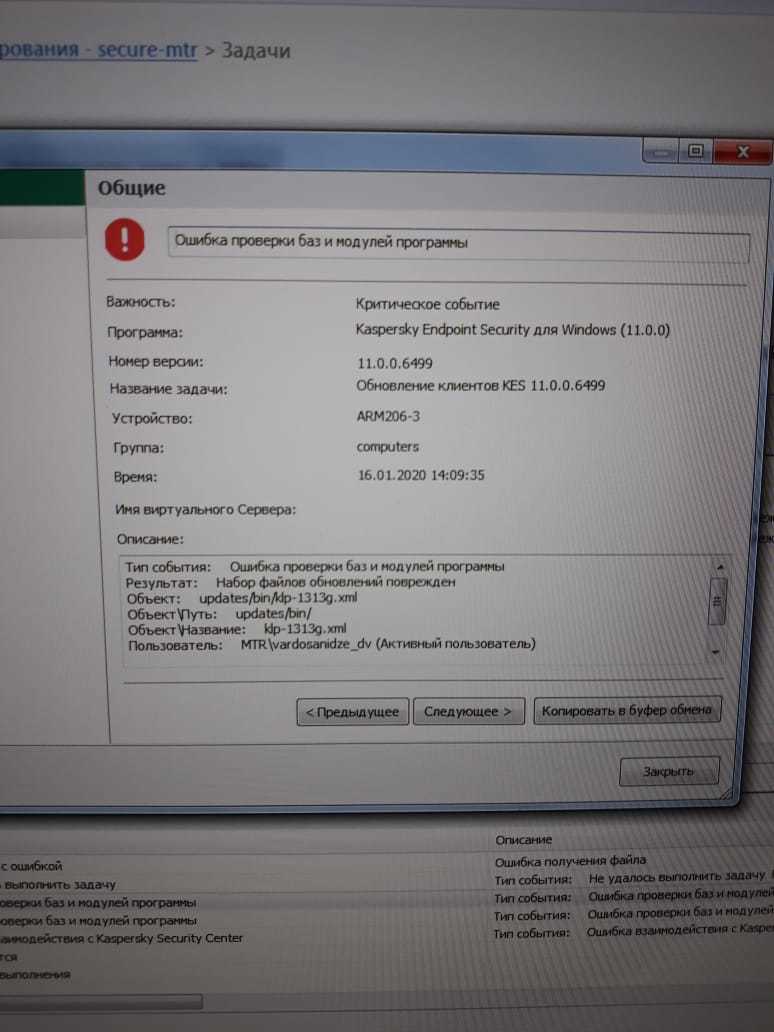Click time value '16.01.2020 14:09:35'

pyautogui.click(x=421, y=475)
